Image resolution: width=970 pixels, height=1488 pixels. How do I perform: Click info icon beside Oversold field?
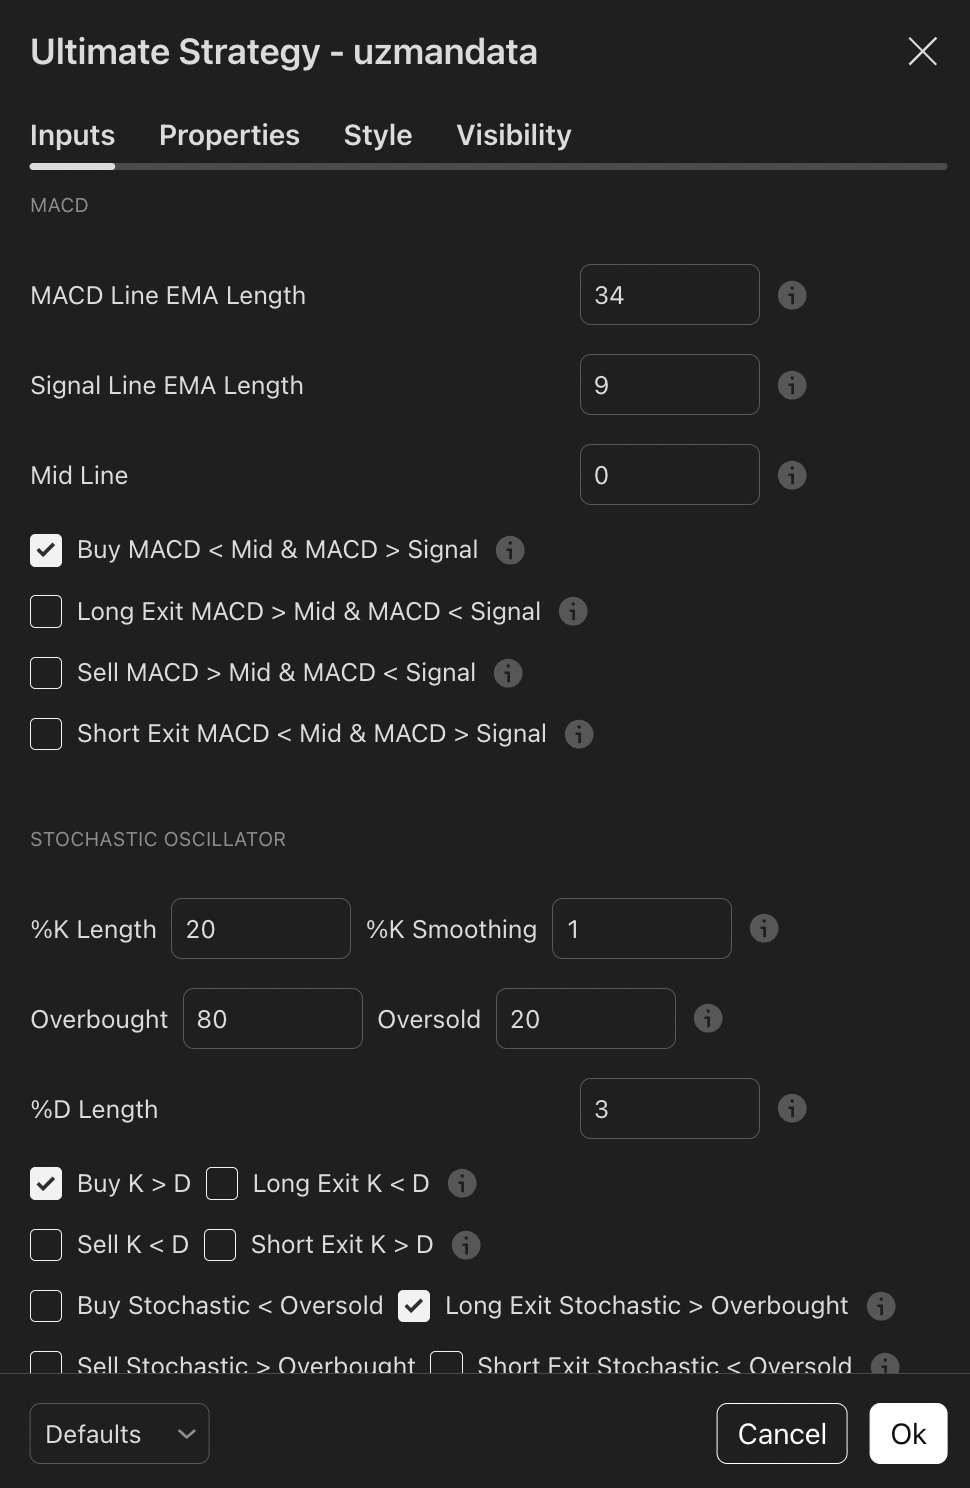click(x=708, y=1019)
